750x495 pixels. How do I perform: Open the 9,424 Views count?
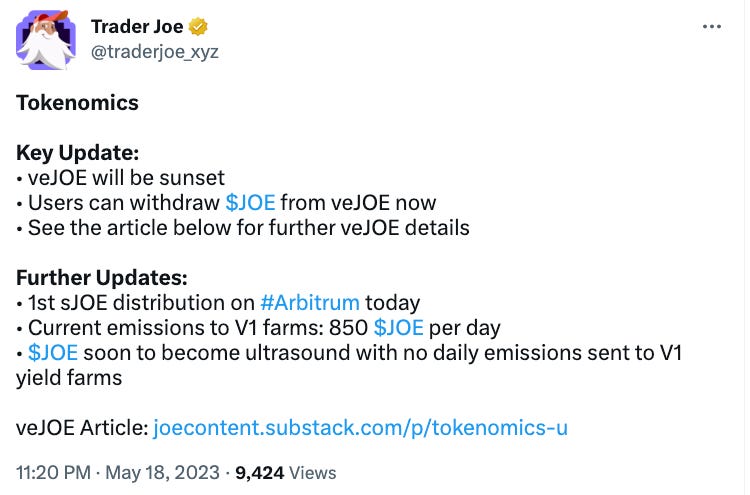(x=286, y=473)
